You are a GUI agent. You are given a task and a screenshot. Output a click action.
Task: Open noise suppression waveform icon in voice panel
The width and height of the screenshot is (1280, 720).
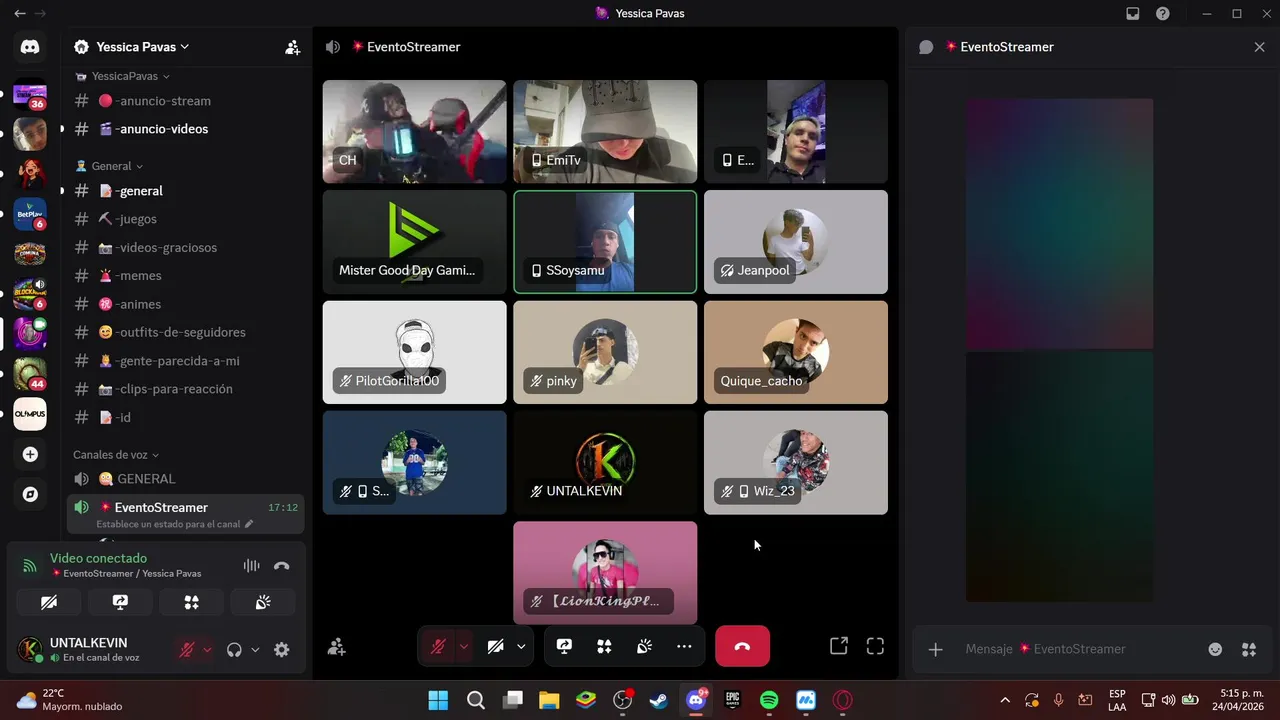pyautogui.click(x=251, y=566)
